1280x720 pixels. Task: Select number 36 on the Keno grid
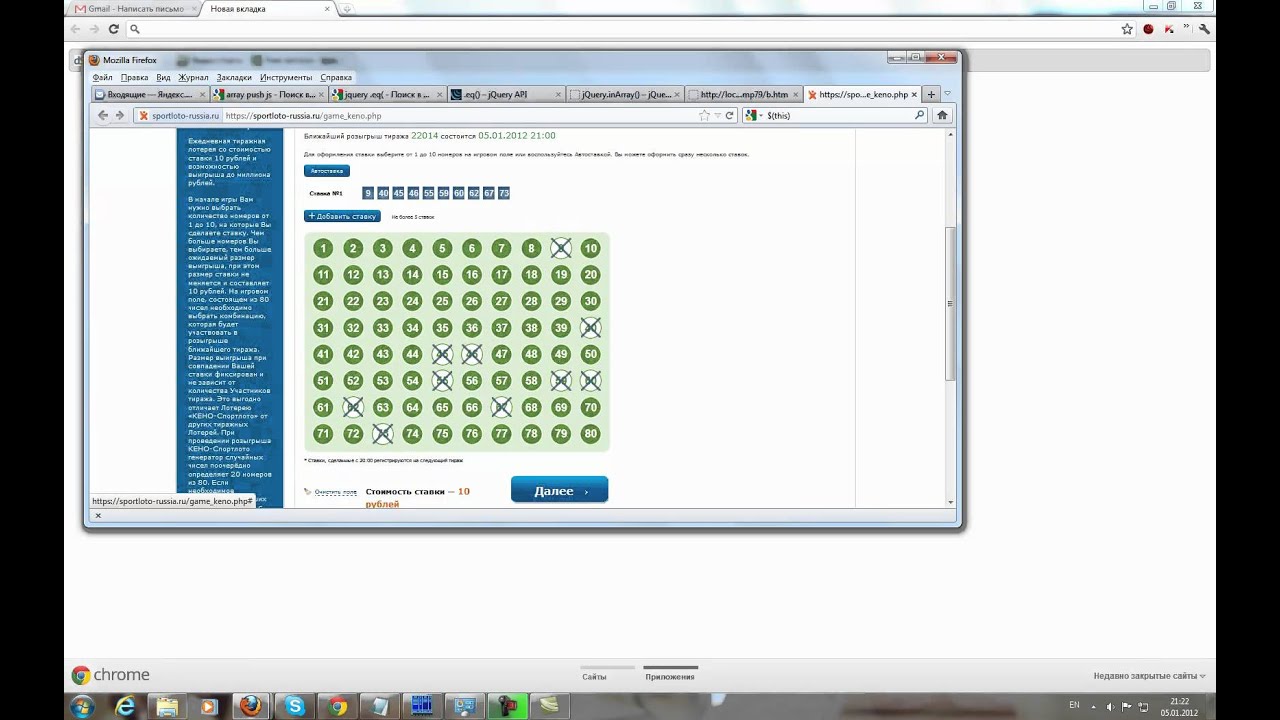click(471, 327)
